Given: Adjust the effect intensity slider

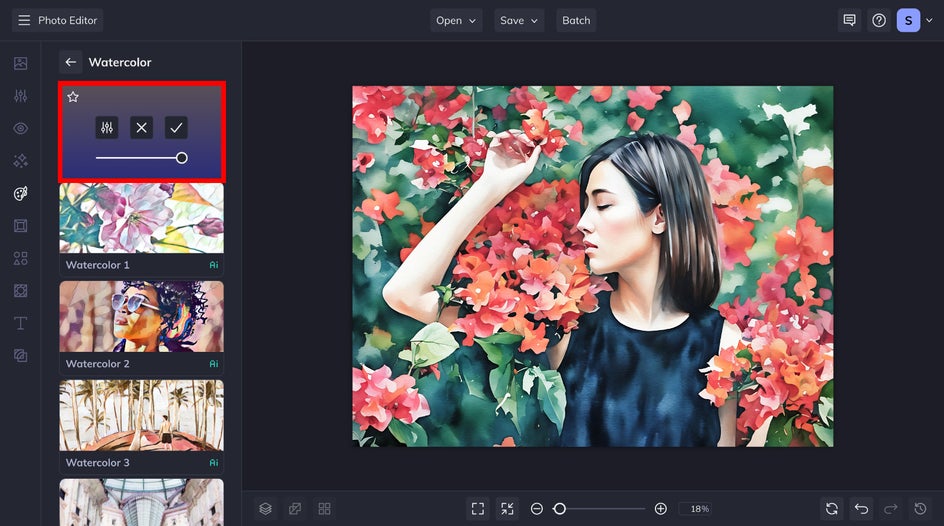Looking at the screenshot, I should point(181,158).
